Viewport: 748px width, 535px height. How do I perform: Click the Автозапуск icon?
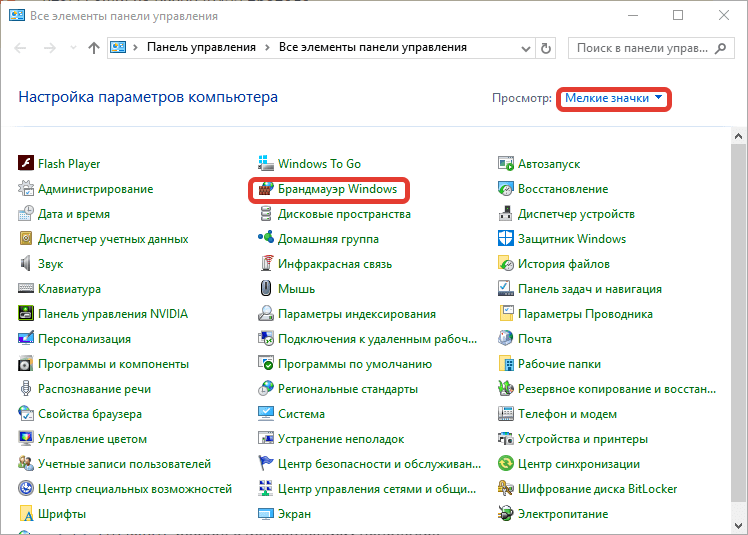click(x=506, y=163)
